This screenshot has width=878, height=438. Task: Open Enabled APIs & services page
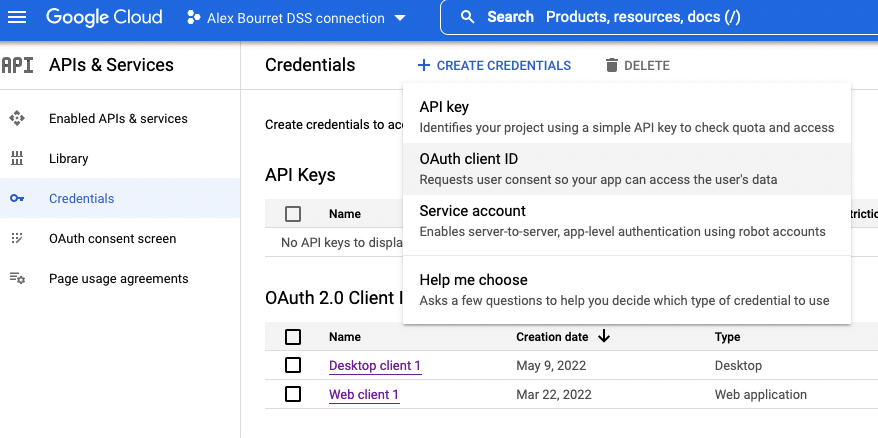pyautogui.click(x=120, y=119)
